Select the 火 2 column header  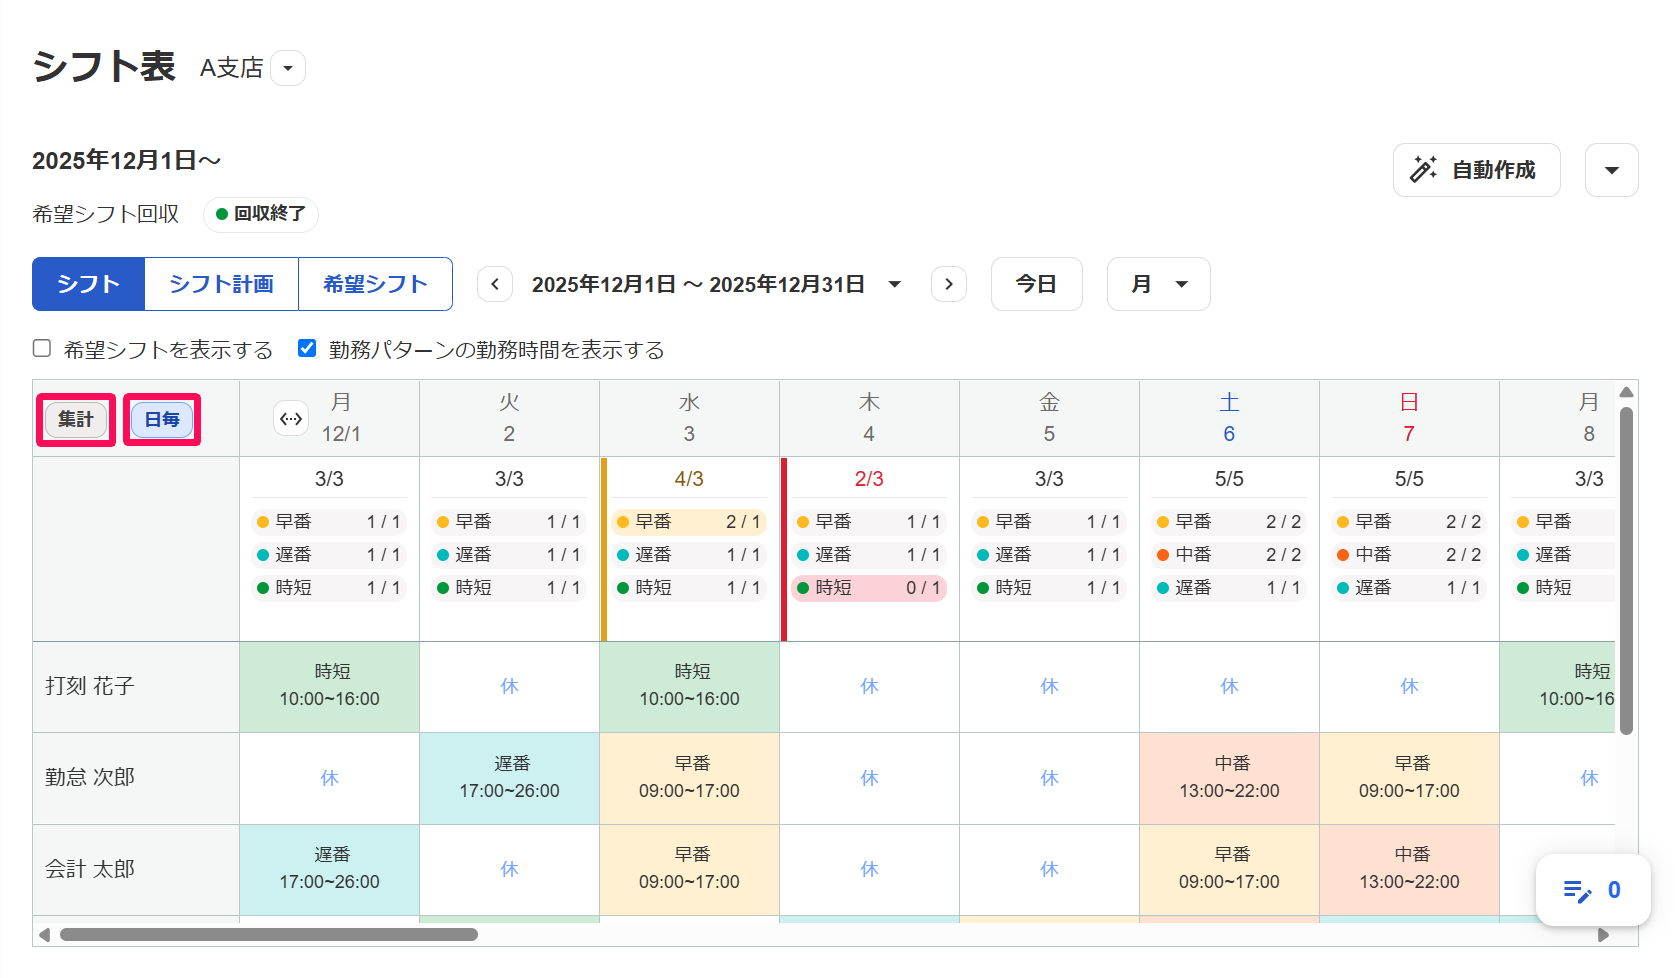pyautogui.click(x=509, y=418)
